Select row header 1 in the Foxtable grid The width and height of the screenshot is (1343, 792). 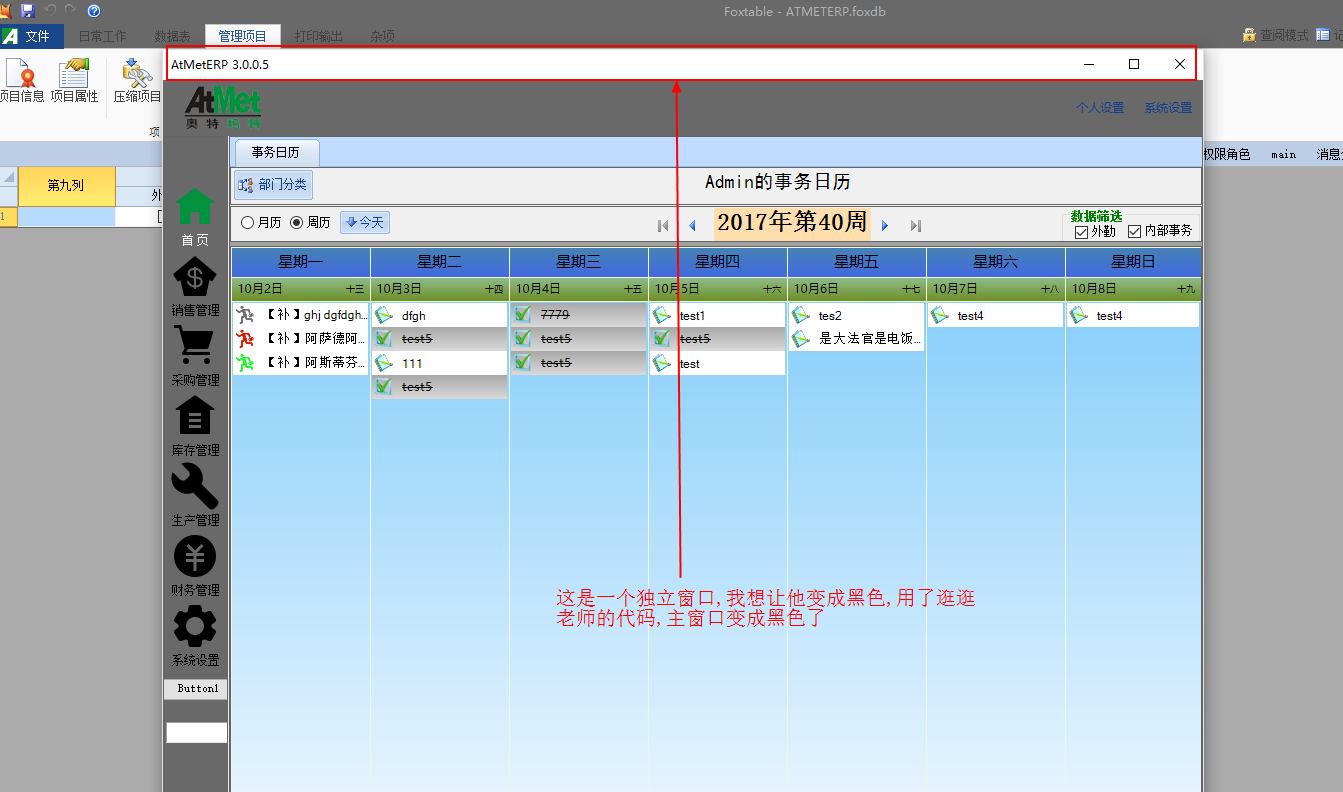(8, 216)
